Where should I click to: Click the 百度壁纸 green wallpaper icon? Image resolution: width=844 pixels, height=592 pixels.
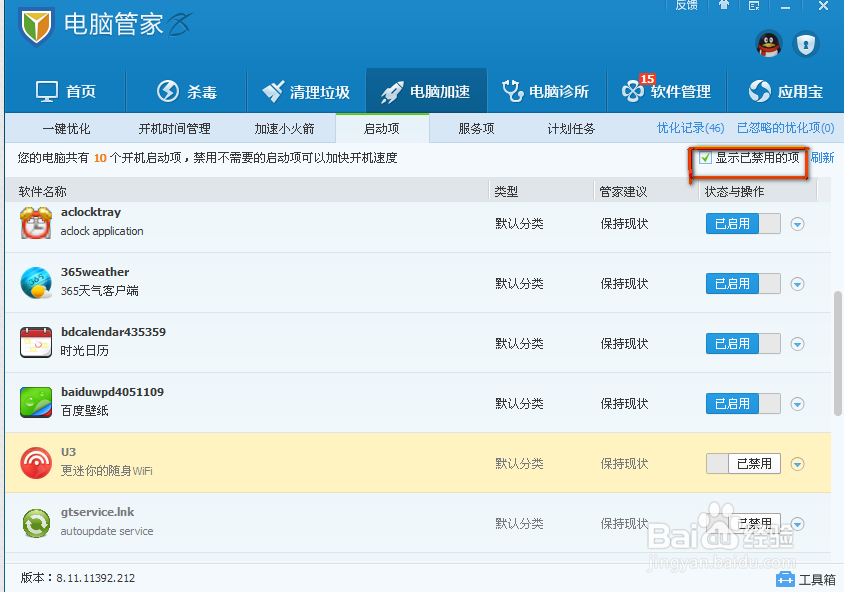pyautogui.click(x=36, y=403)
